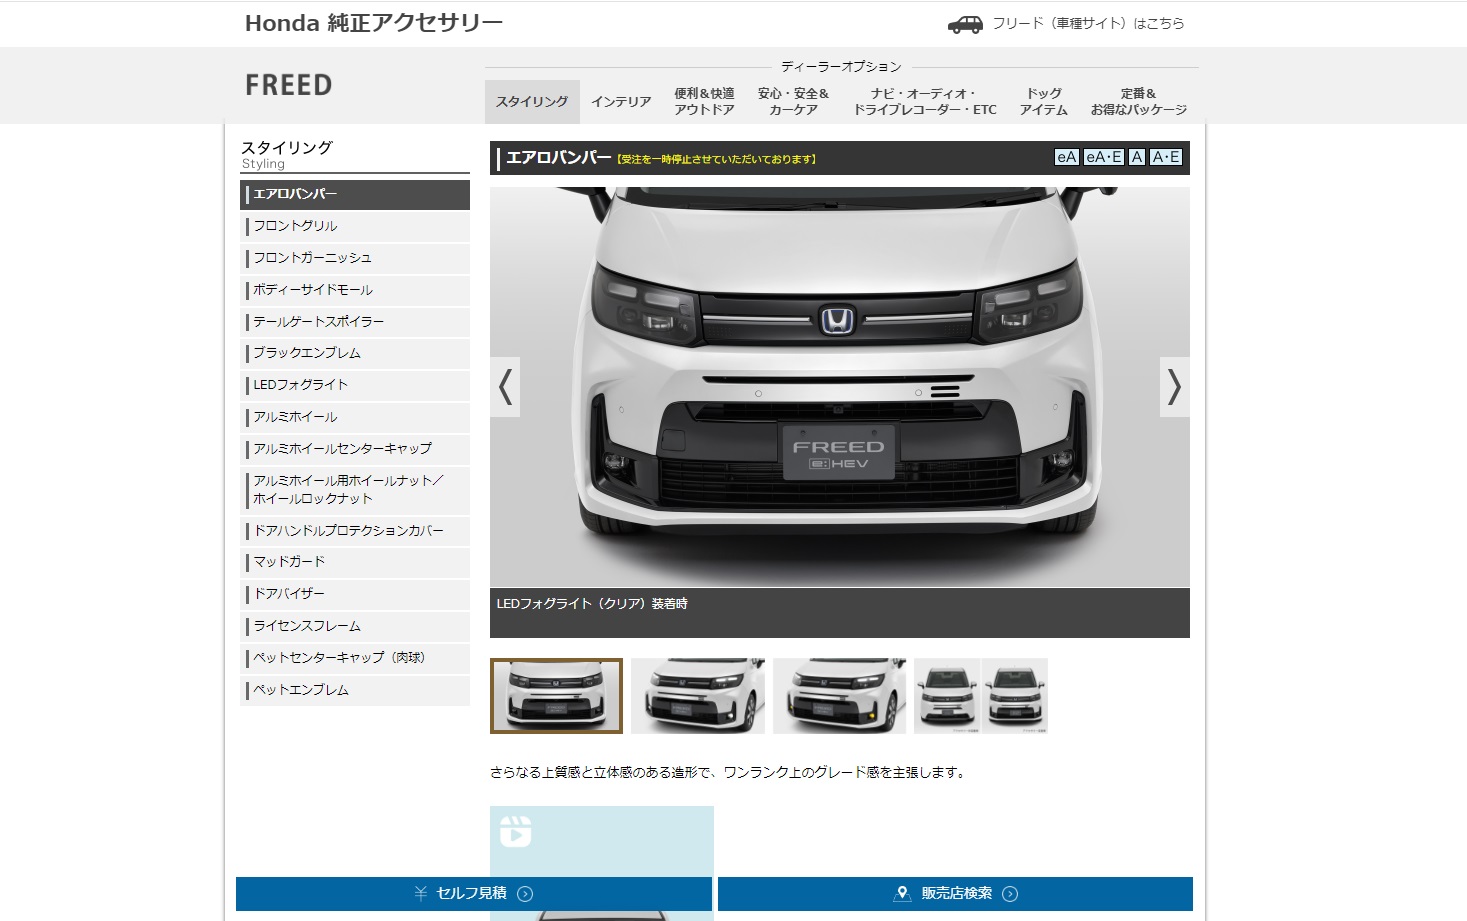Viewport: 1467px width, 921px height.
Task: Show next image with right arrow
Action: (x=1175, y=387)
